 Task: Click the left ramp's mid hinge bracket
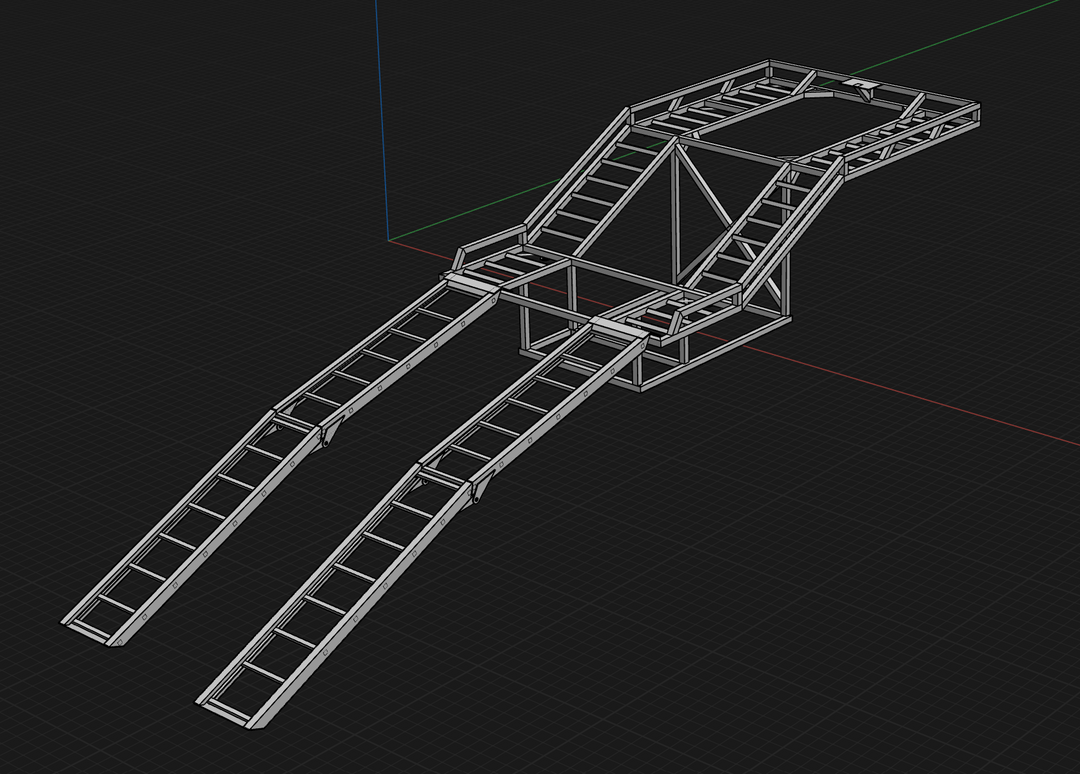[x=328, y=434]
